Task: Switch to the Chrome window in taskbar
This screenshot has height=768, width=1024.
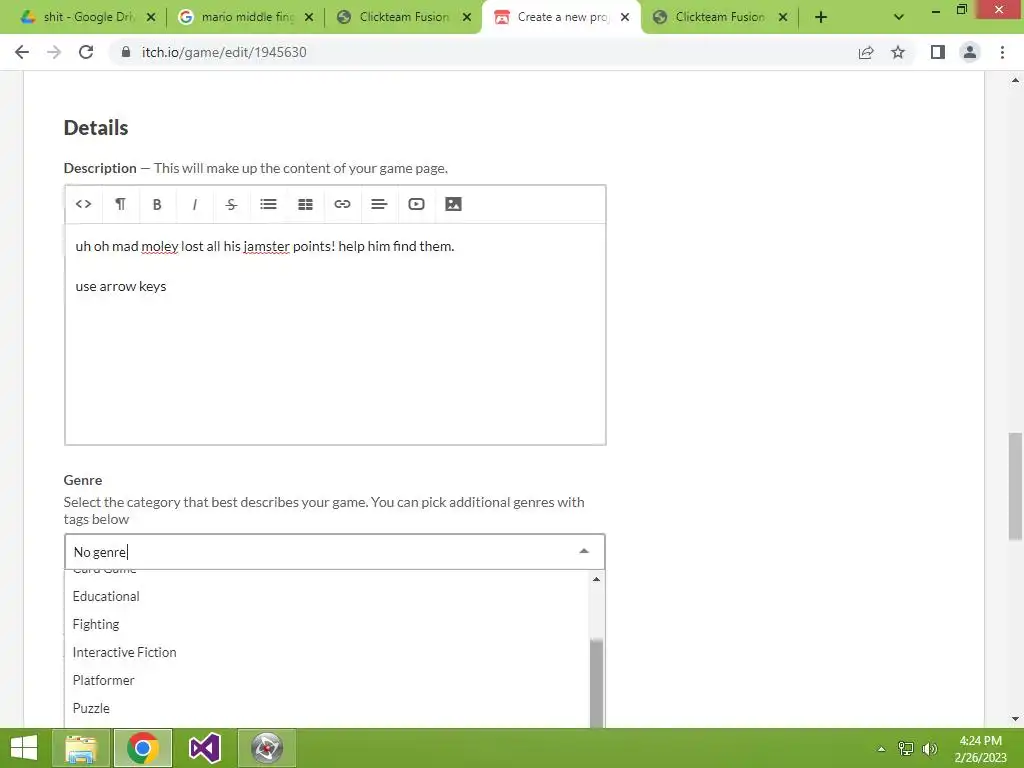Action: coord(143,748)
